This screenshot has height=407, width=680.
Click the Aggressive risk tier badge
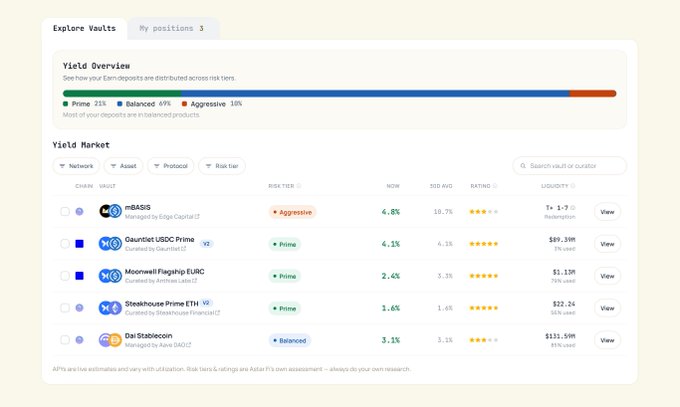click(x=292, y=212)
